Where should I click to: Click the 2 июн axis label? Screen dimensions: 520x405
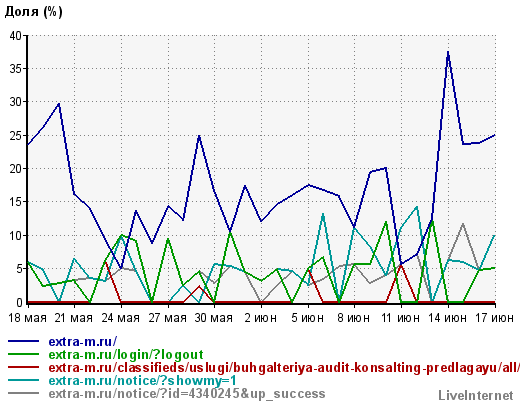click(261, 318)
